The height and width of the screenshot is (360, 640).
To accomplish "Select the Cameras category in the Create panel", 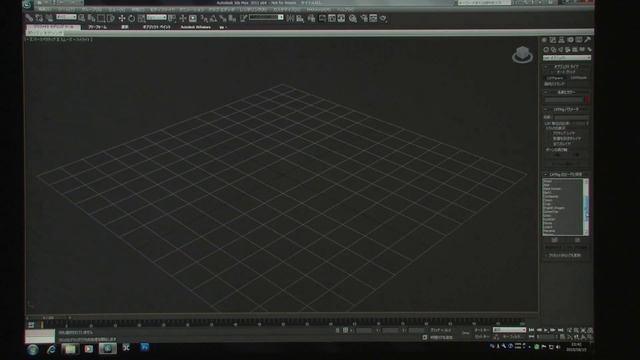I will (568, 49).
